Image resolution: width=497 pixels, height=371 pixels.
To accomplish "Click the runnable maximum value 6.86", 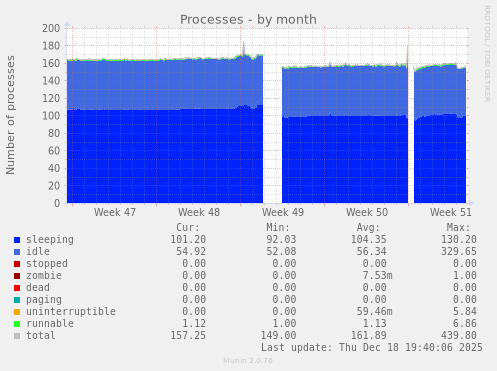I will 465,324.
